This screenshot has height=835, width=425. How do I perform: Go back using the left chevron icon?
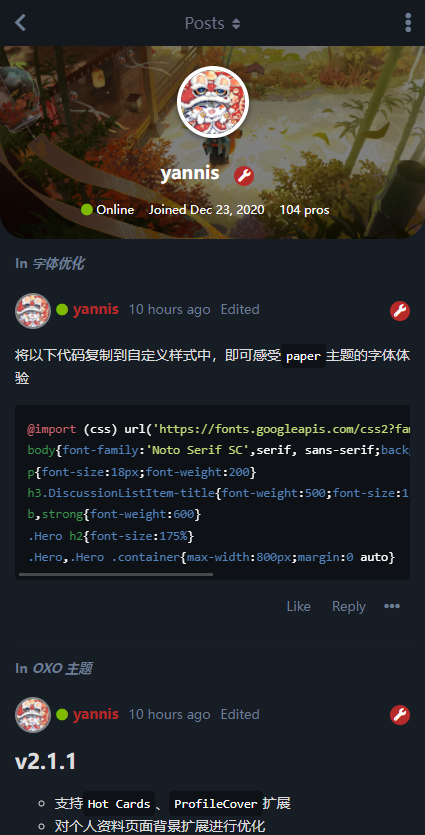20,23
